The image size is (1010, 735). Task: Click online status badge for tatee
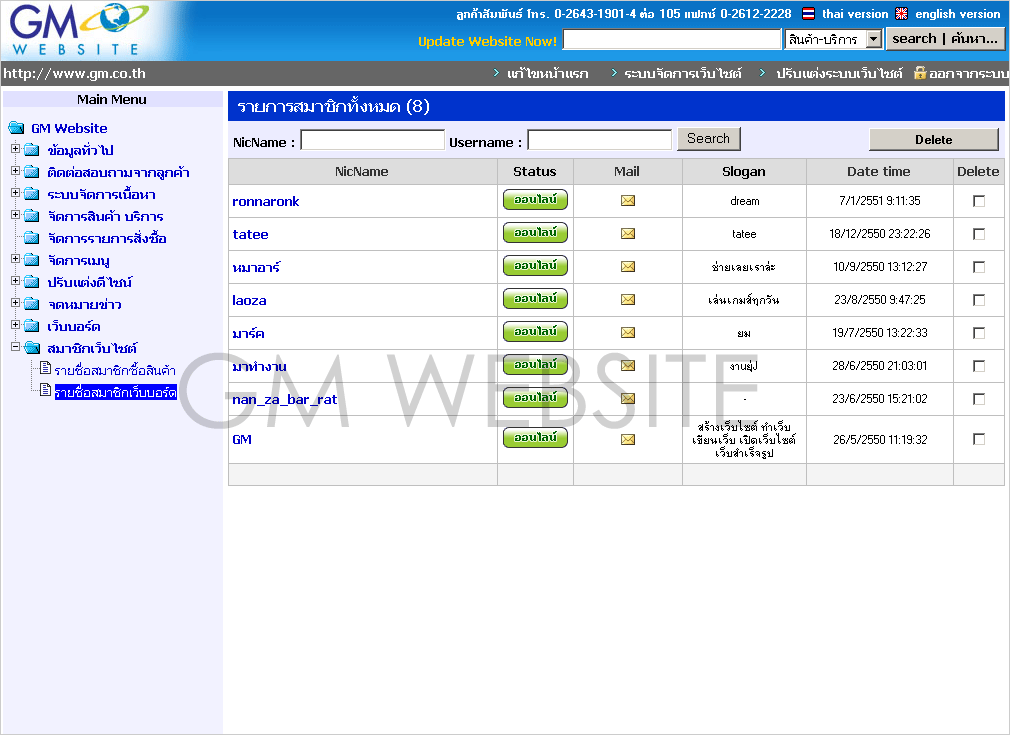coord(535,233)
